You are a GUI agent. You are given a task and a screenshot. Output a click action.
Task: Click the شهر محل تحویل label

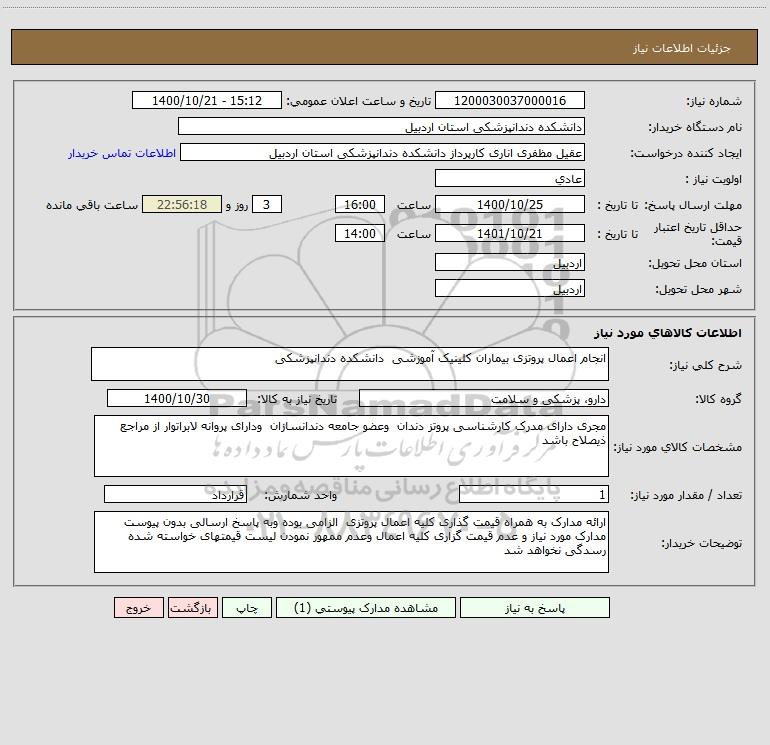point(699,290)
